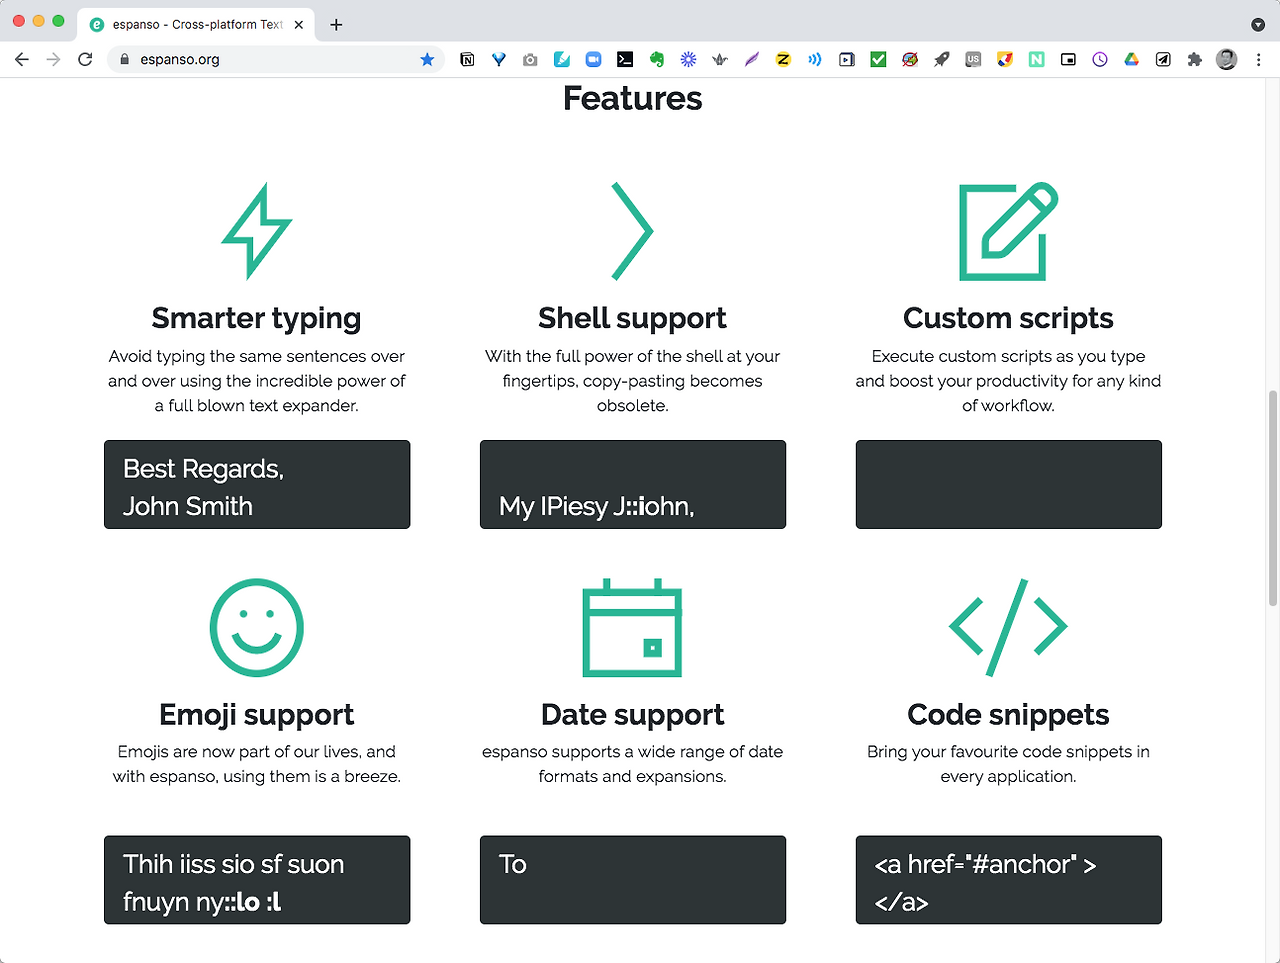1280x963 pixels.
Task: Open the Chrome three-dot menu
Action: [1258, 60]
